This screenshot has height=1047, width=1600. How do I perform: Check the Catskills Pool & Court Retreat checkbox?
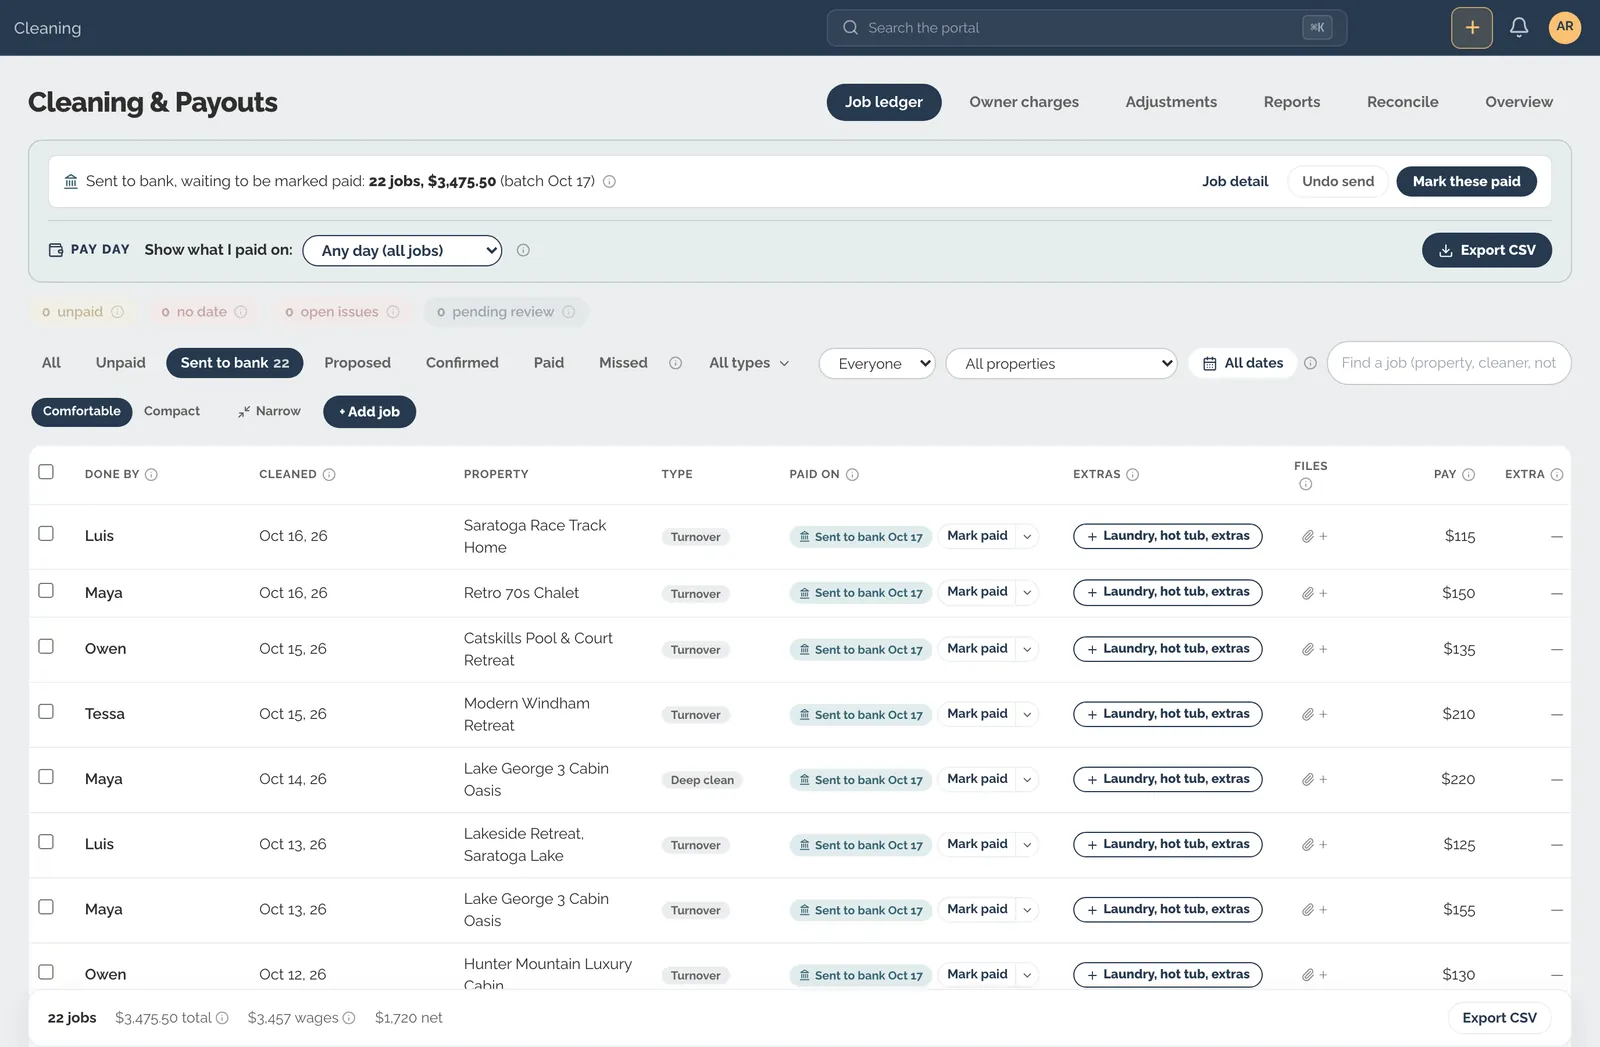tap(46, 647)
